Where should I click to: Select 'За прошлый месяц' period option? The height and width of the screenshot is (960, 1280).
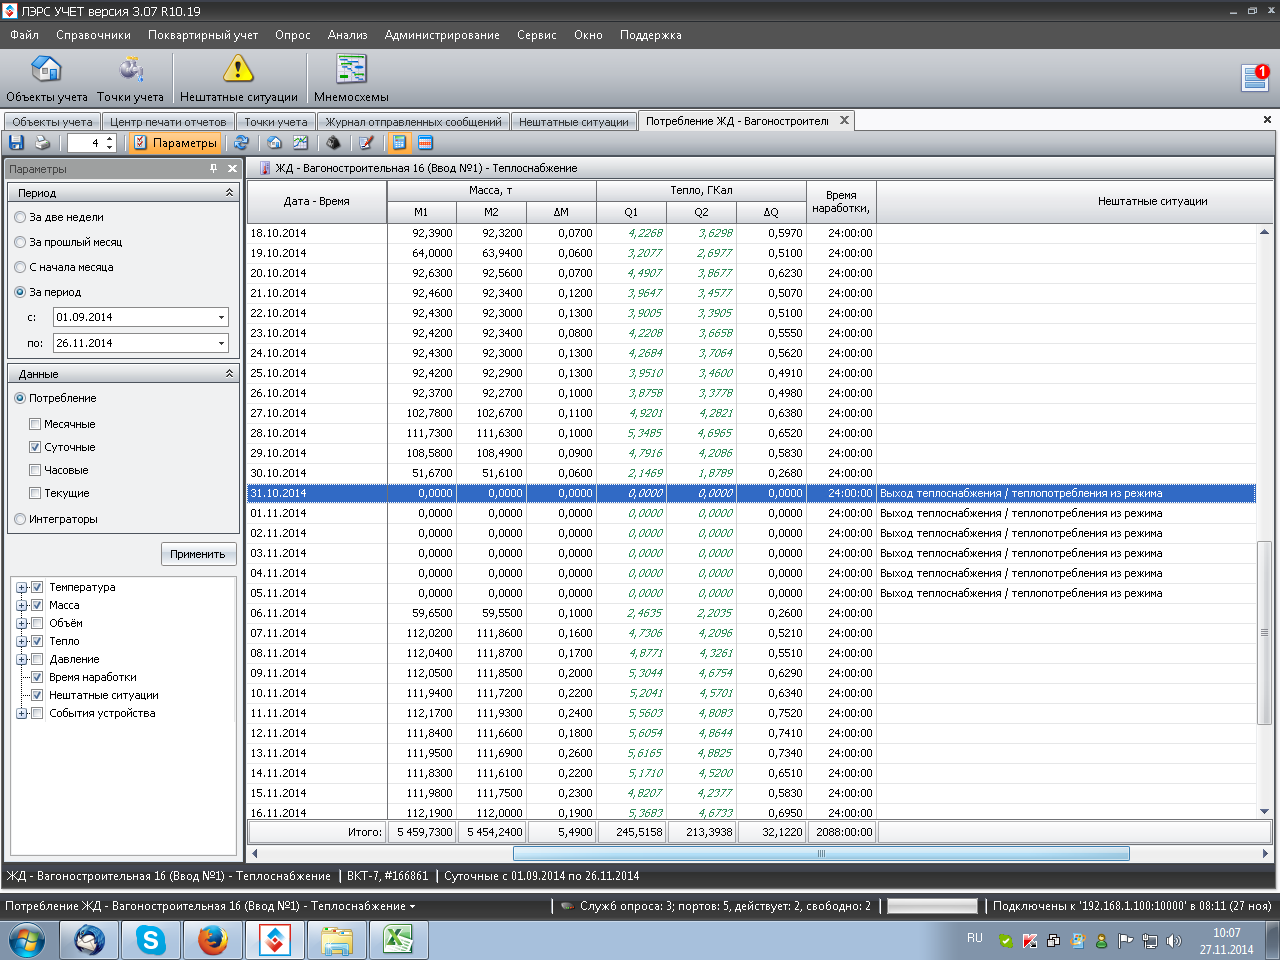point(20,242)
